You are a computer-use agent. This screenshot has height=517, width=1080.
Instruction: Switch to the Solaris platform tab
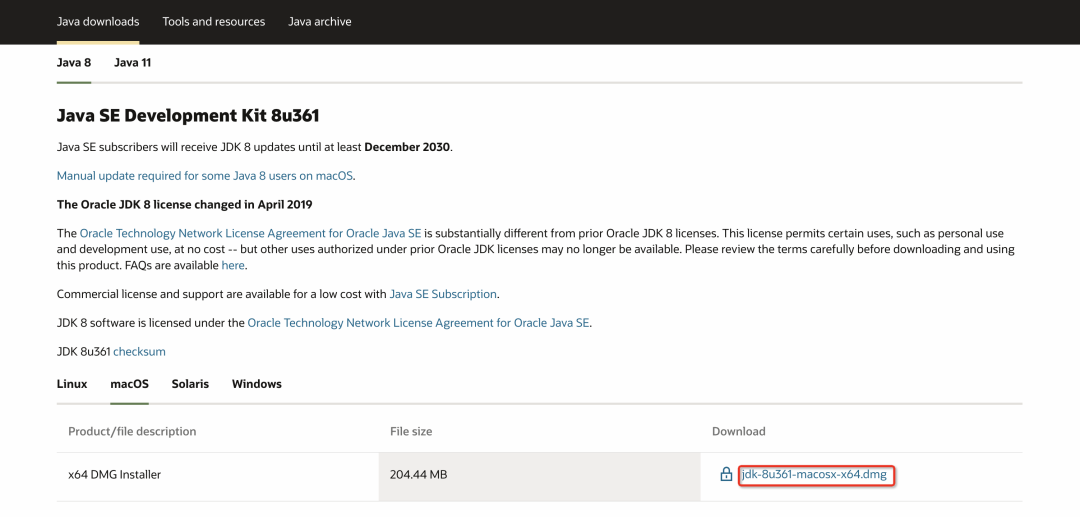190,383
